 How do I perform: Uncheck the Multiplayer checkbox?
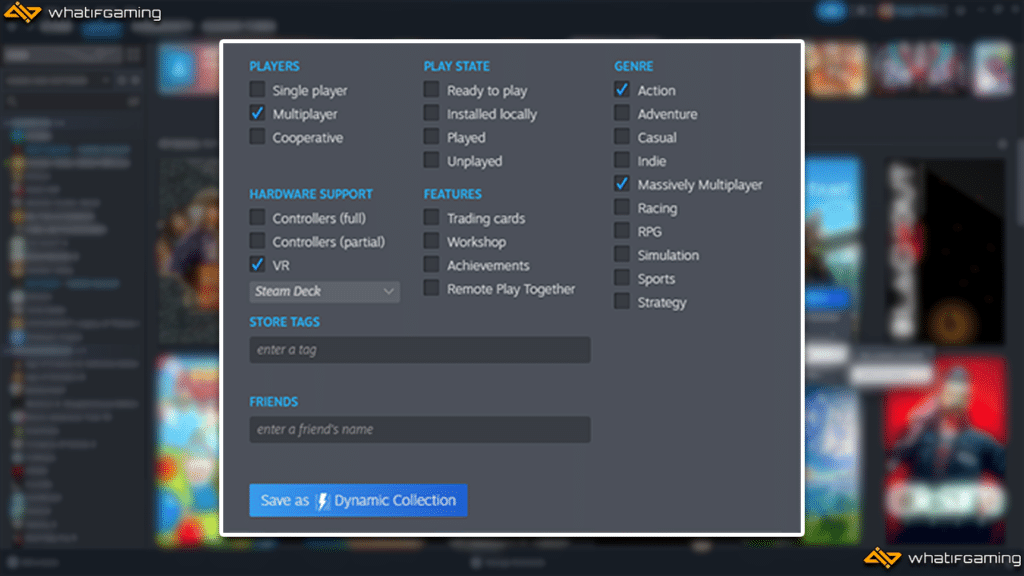click(x=258, y=114)
